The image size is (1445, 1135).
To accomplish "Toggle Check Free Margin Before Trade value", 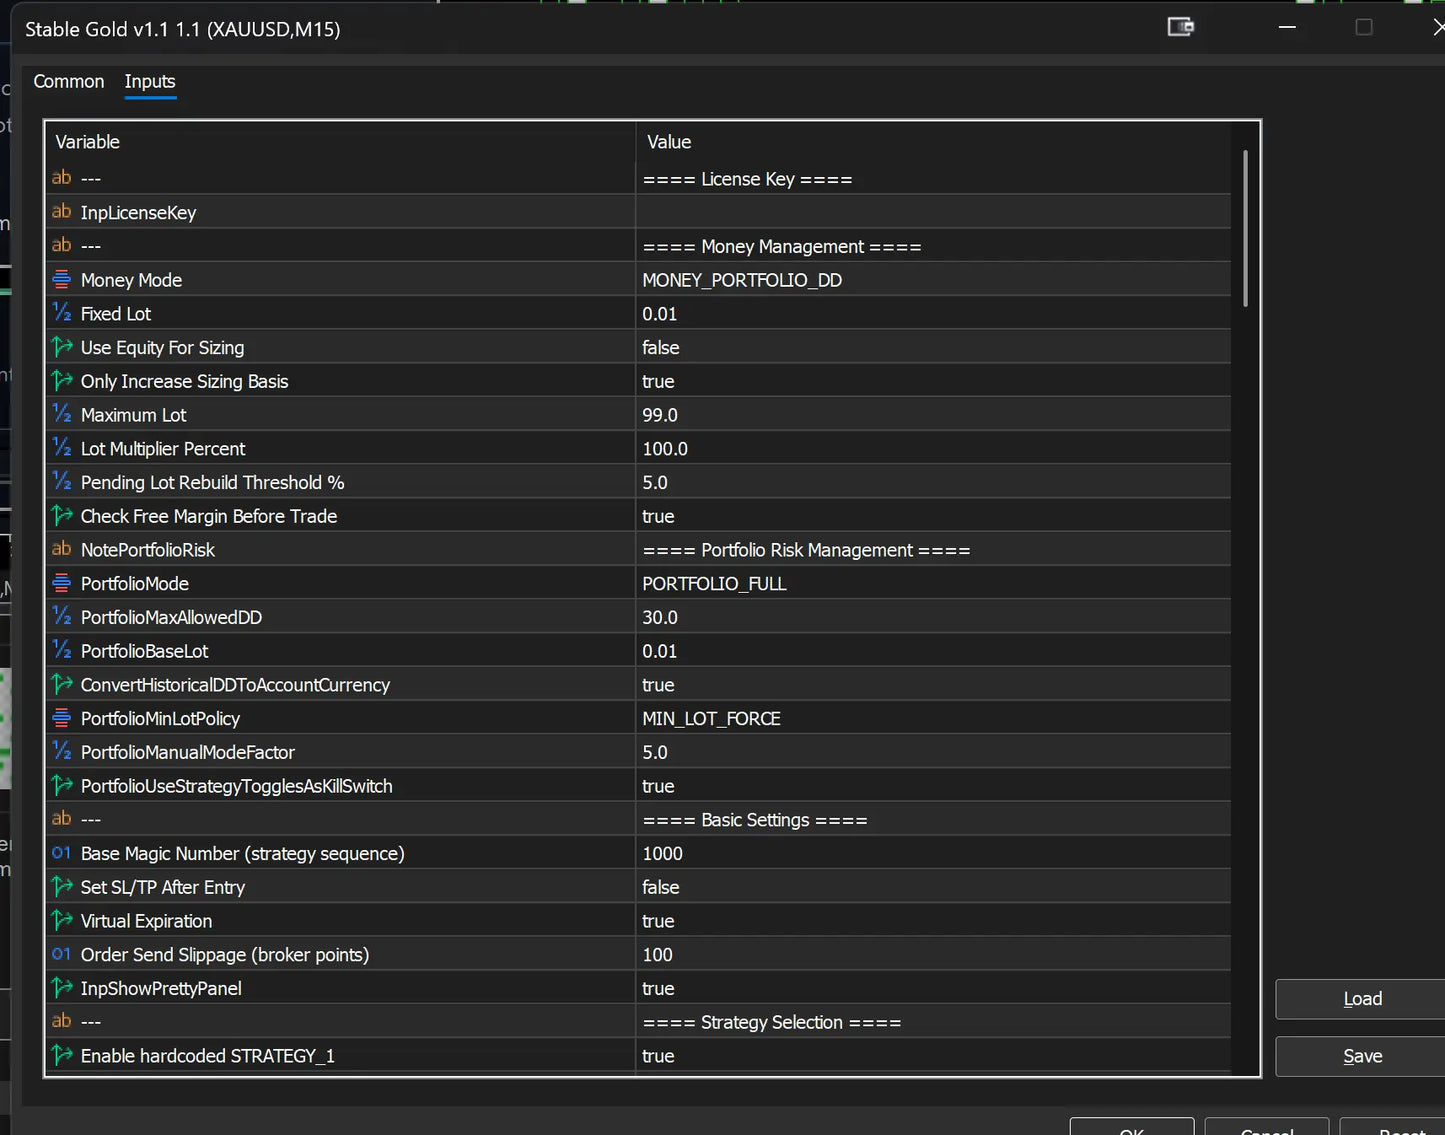I will (933, 516).
